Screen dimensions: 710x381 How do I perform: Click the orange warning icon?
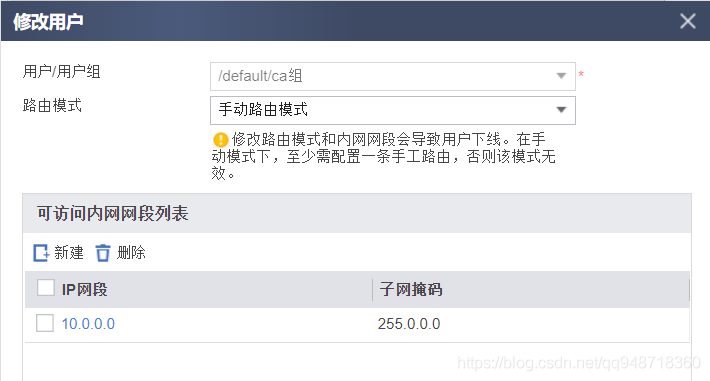point(221,140)
